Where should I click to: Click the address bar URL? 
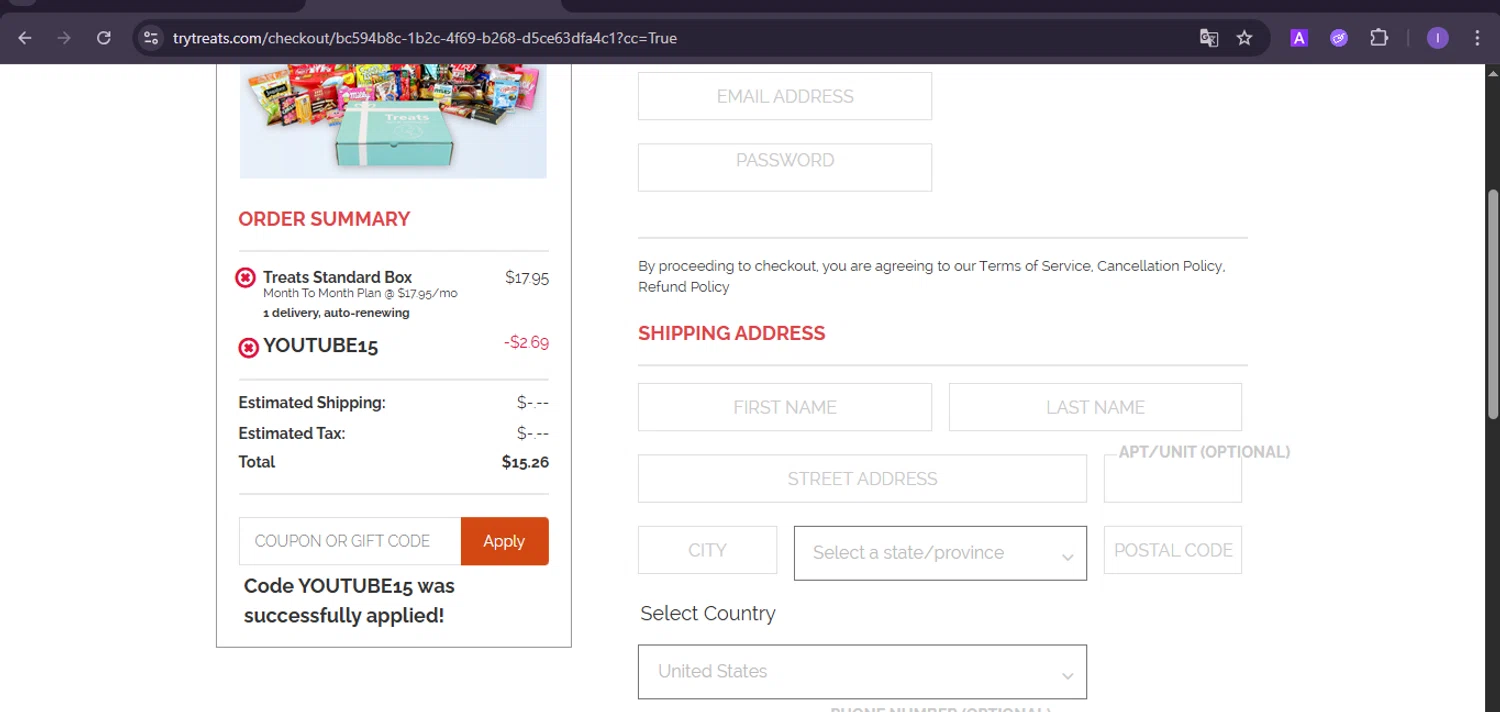(x=425, y=38)
